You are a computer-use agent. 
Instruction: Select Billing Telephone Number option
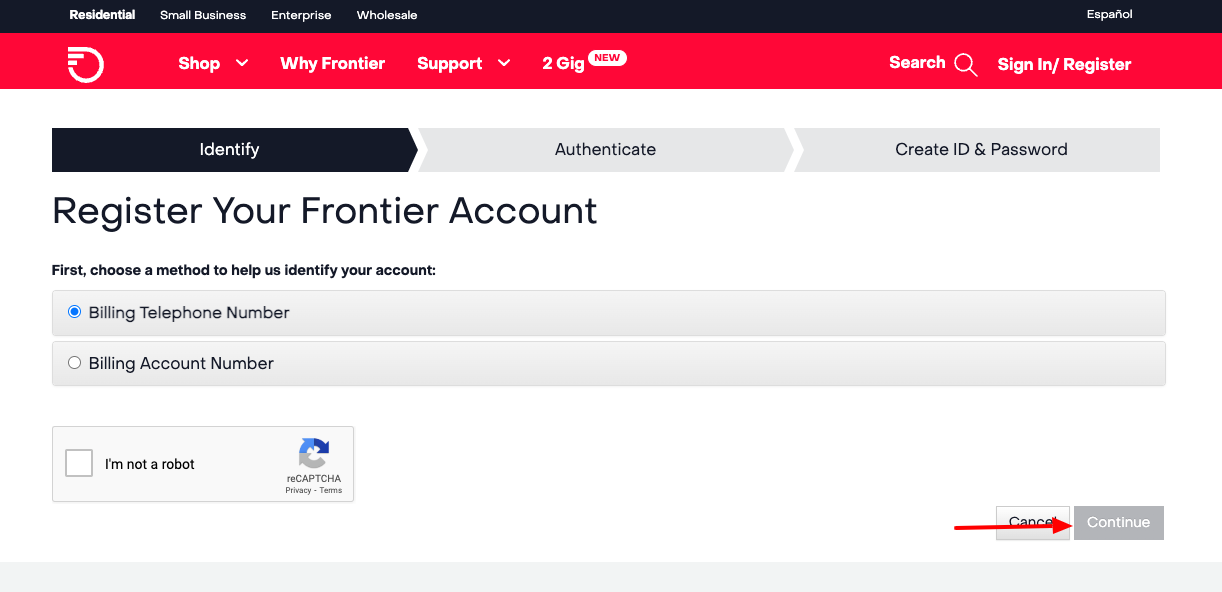click(x=74, y=311)
